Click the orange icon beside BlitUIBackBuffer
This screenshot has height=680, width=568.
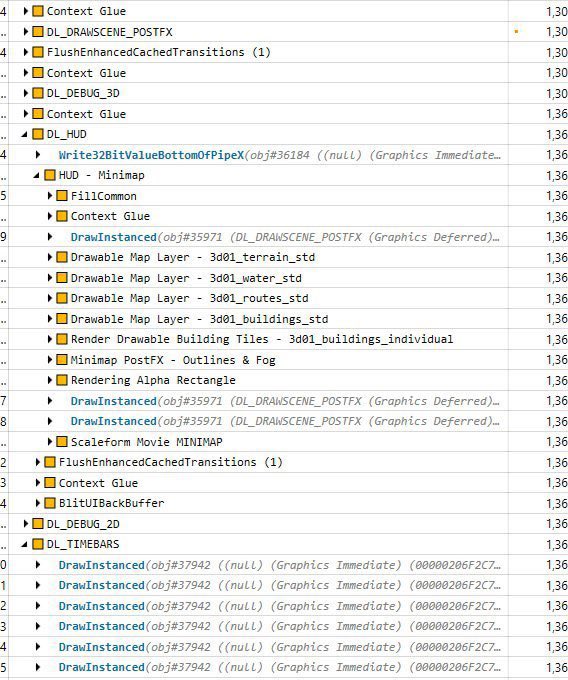click(x=50, y=503)
